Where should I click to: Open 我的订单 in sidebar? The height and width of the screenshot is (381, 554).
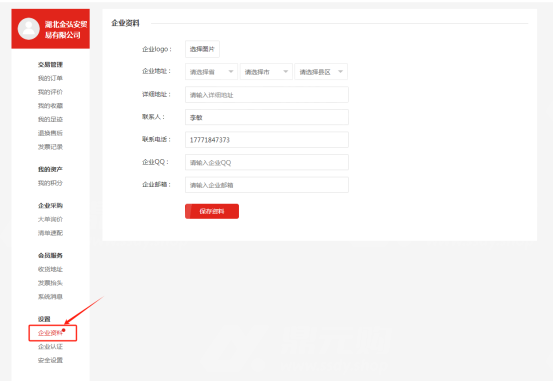(50, 78)
